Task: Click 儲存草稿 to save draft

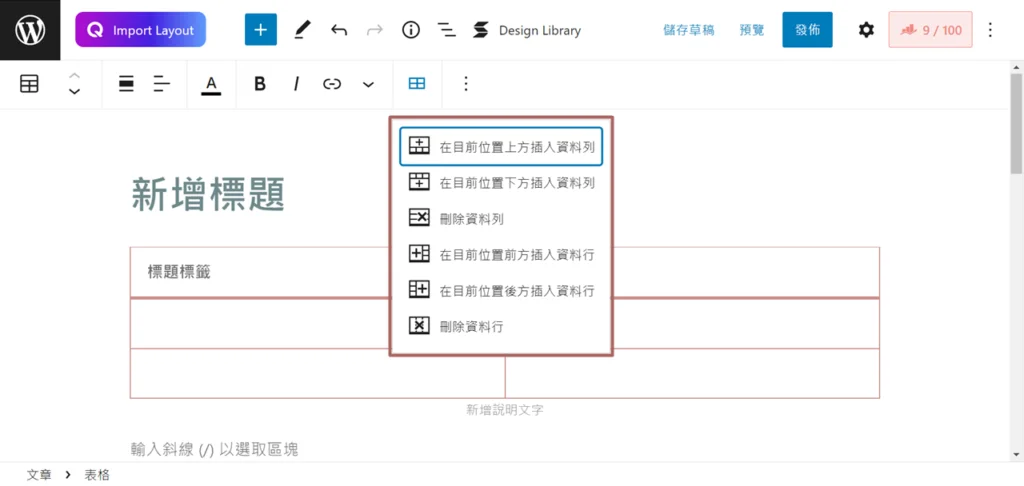Action: [688, 30]
